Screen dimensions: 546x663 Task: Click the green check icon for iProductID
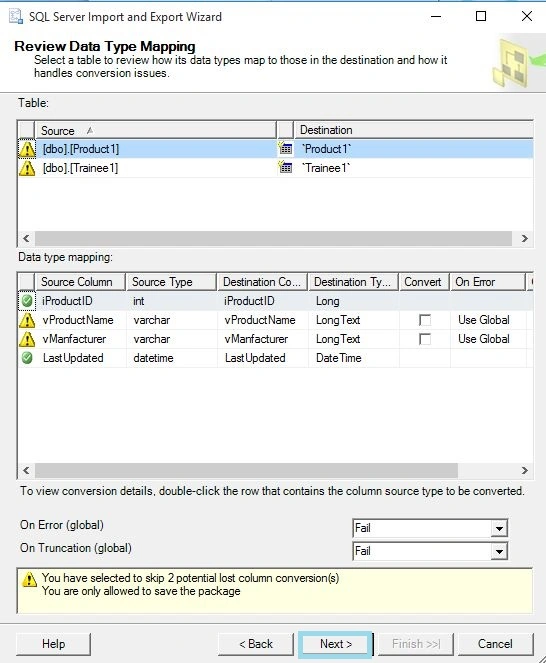click(27, 301)
